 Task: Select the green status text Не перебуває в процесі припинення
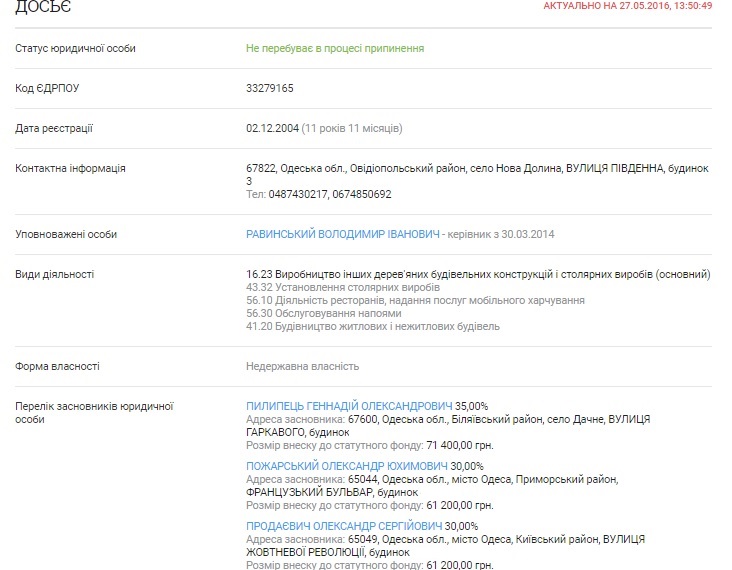[x=334, y=48]
